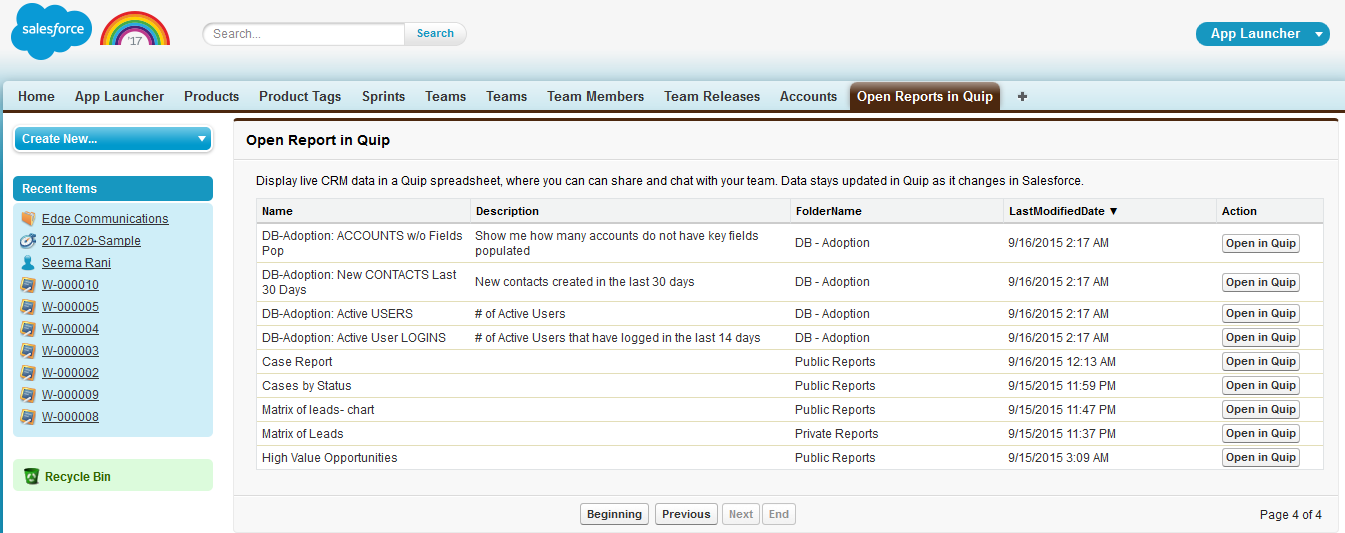Click the record icon beside W-000010
1345x533 pixels.
(28, 285)
